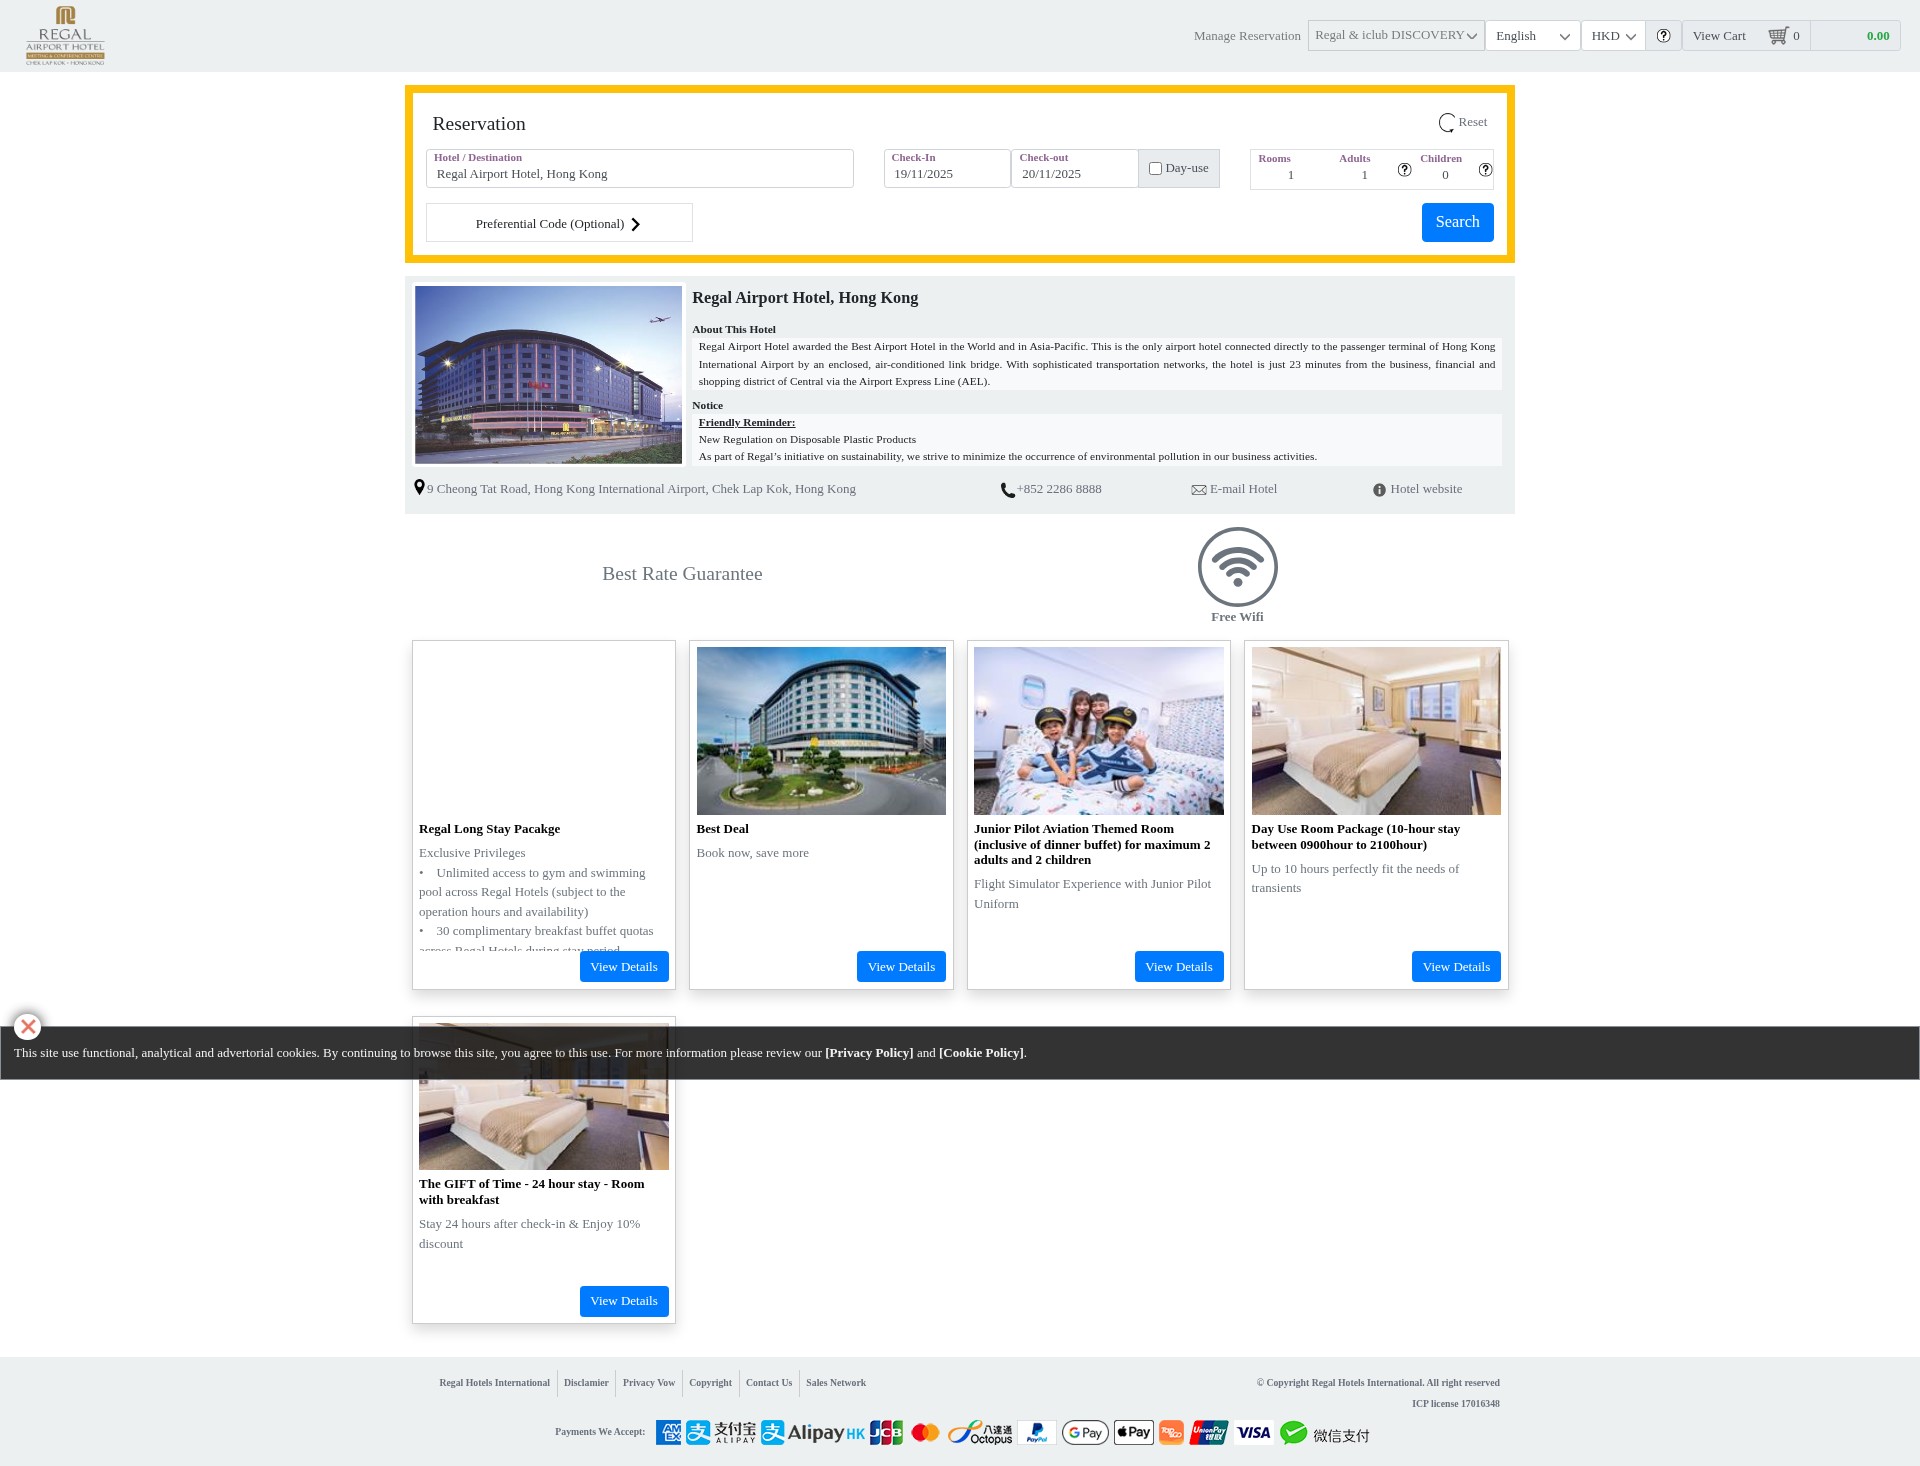The image size is (1920, 1466).
Task: Click the Search button
Action: [x=1457, y=222]
